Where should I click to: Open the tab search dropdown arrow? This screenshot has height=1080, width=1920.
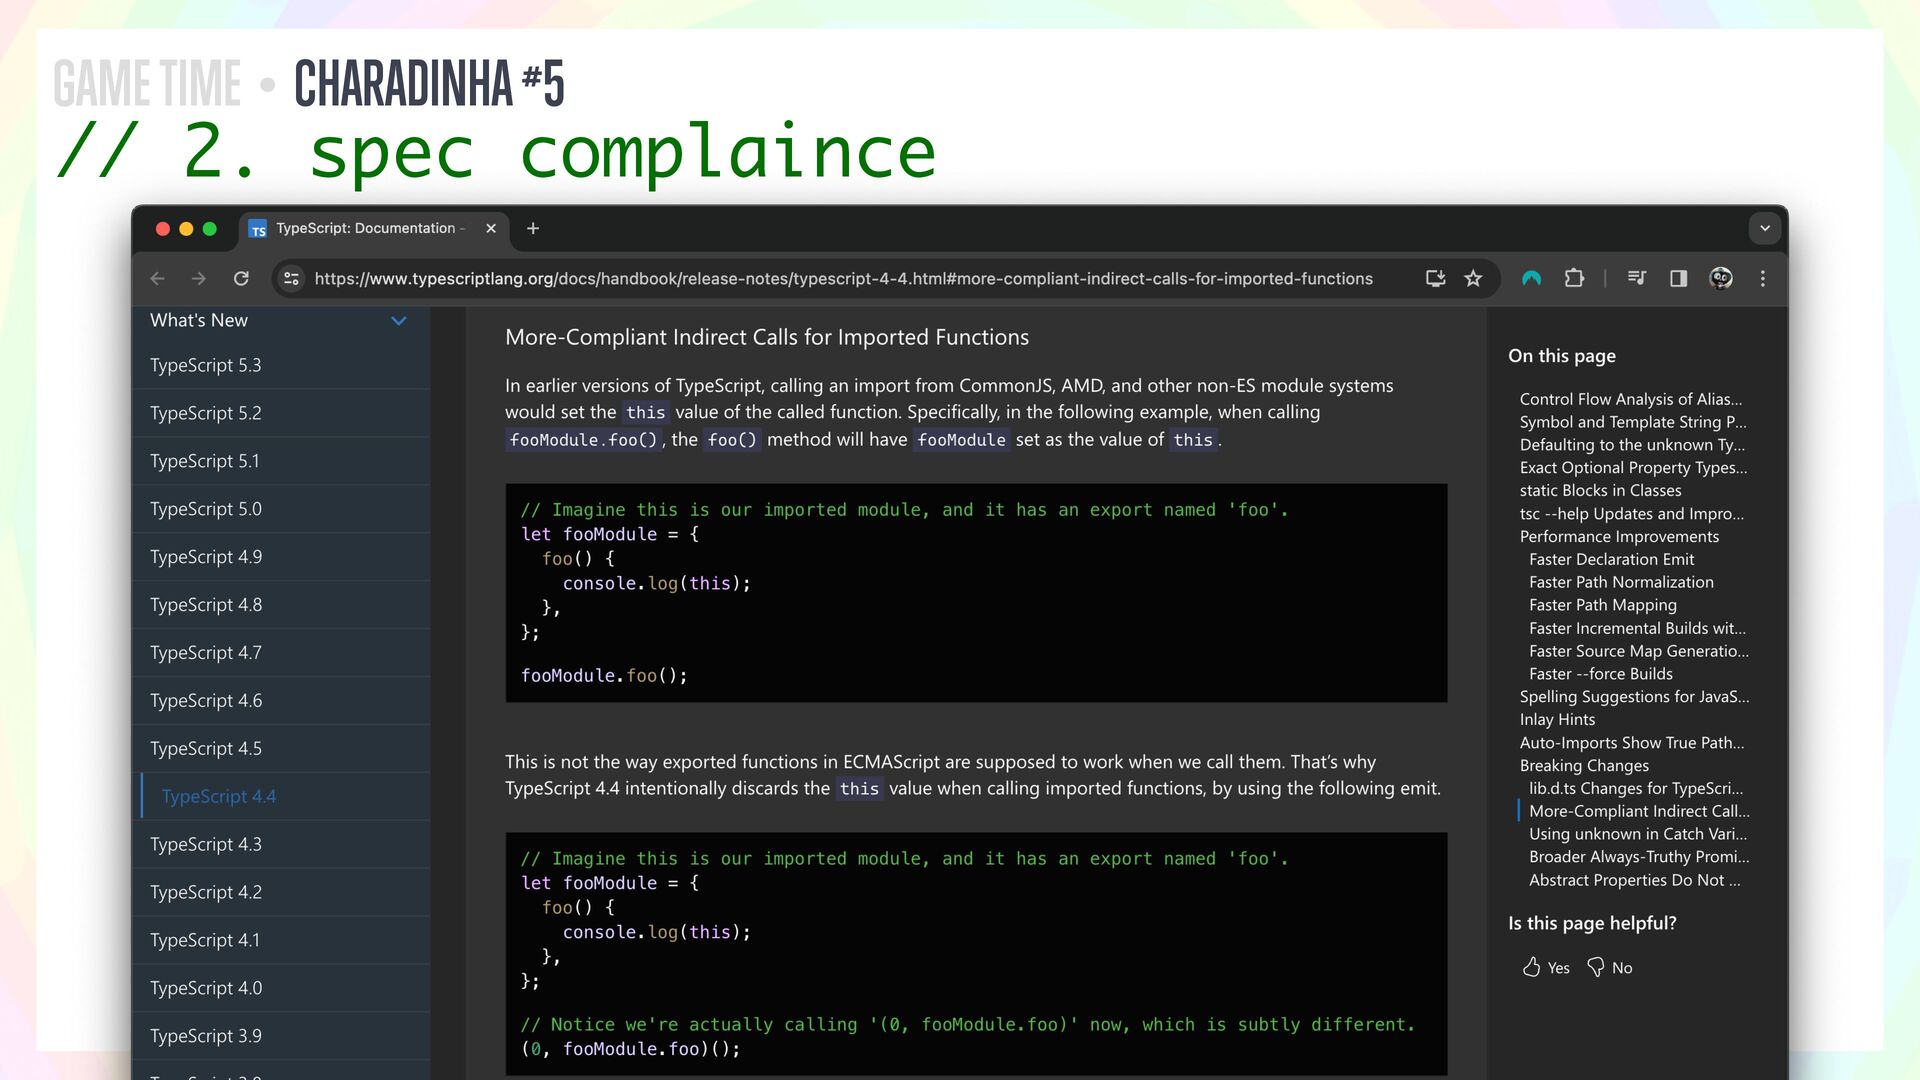(1765, 229)
